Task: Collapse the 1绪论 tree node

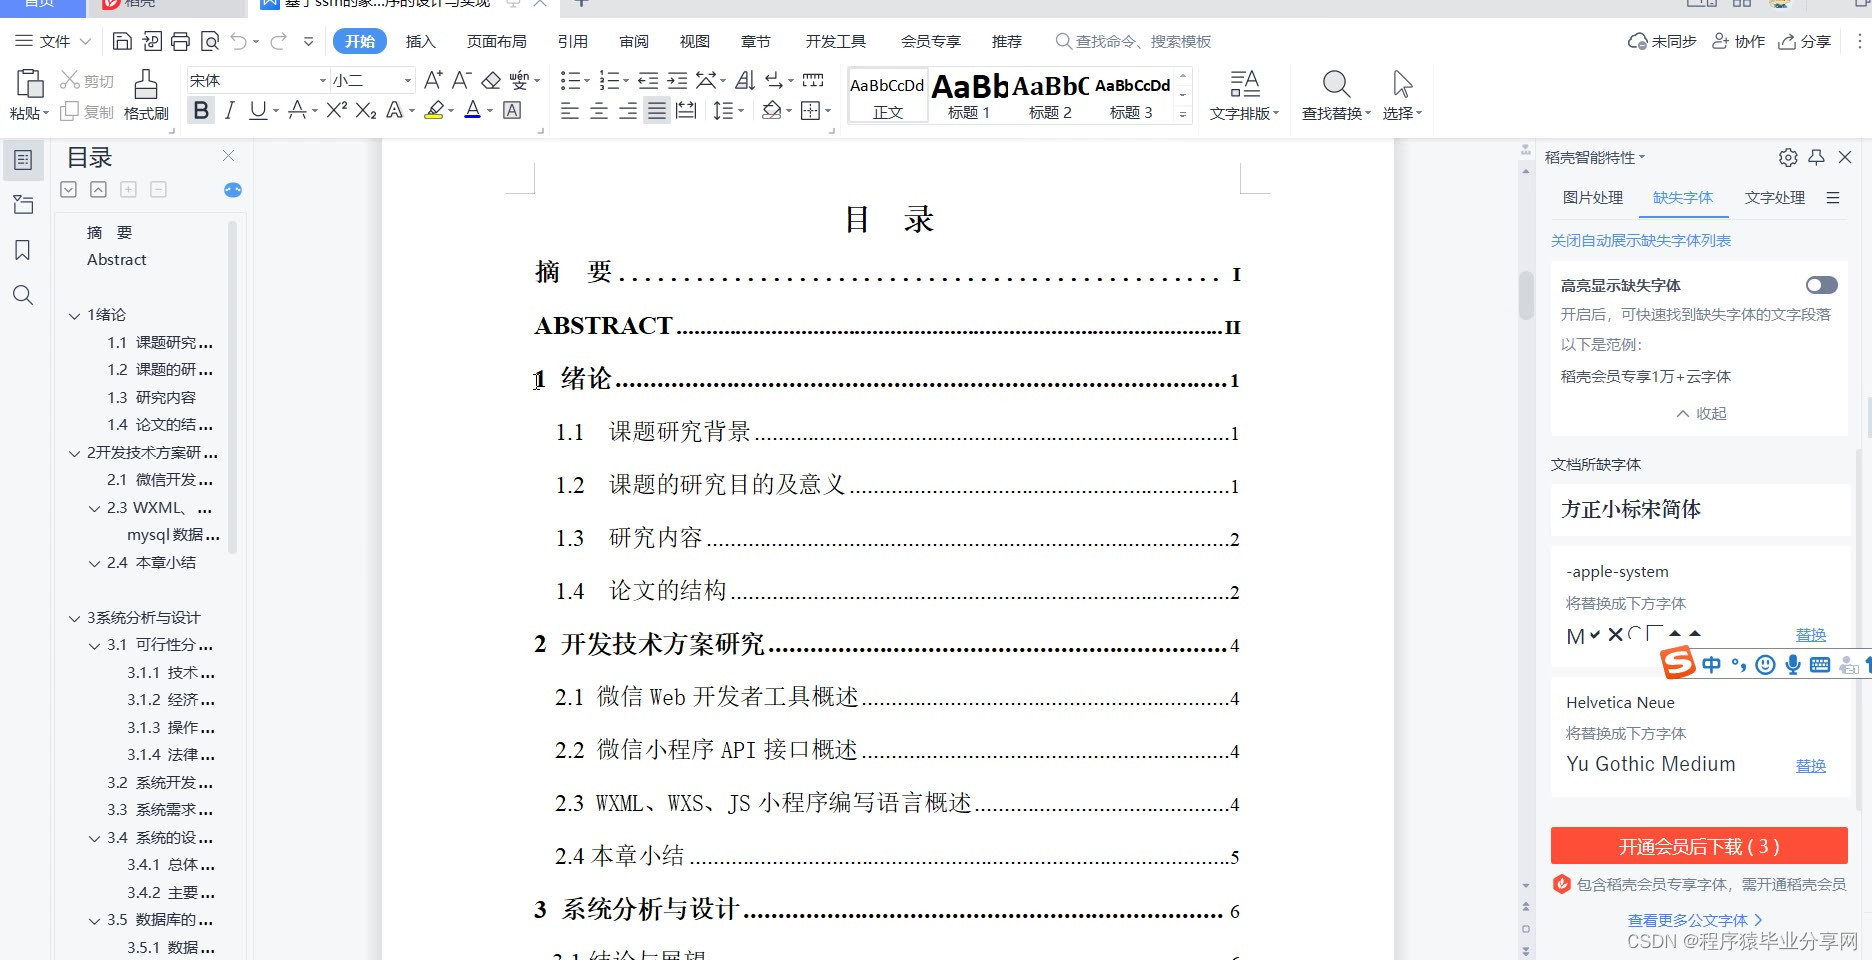Action: pyautogui.click(x=74, y=315)
